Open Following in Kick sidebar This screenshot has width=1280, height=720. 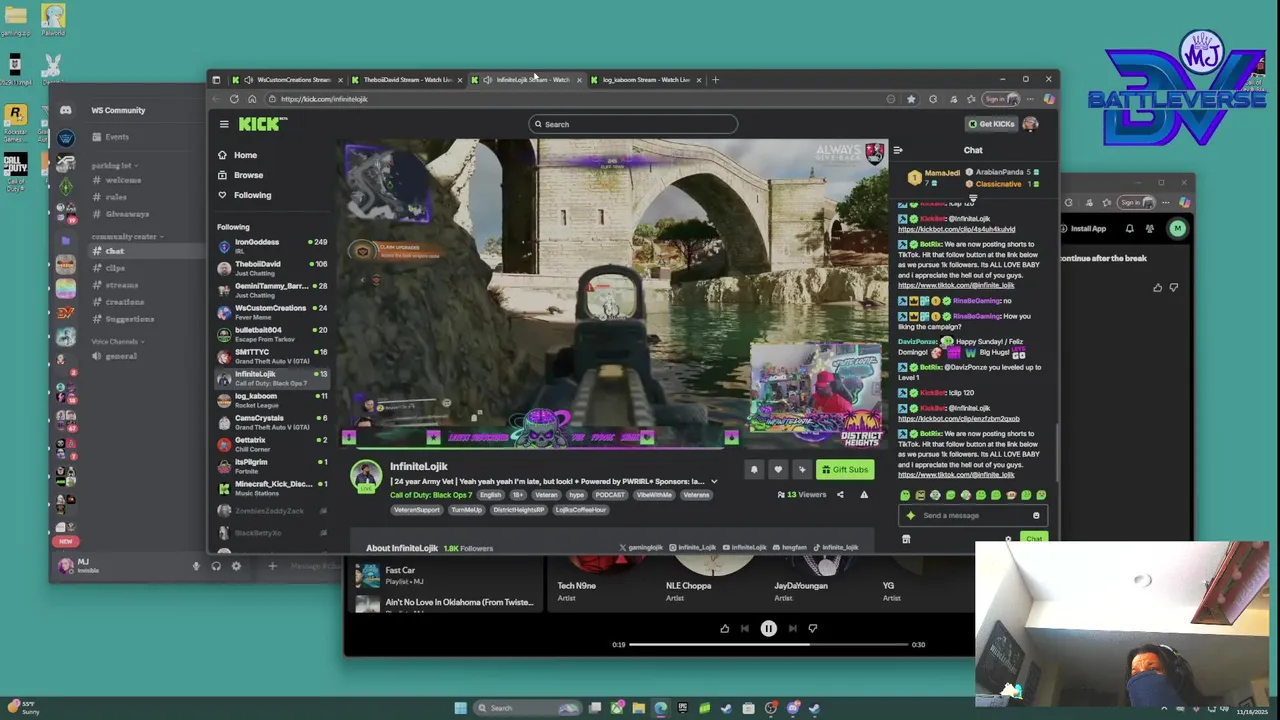pyautogui.click(x=252, y=195)
